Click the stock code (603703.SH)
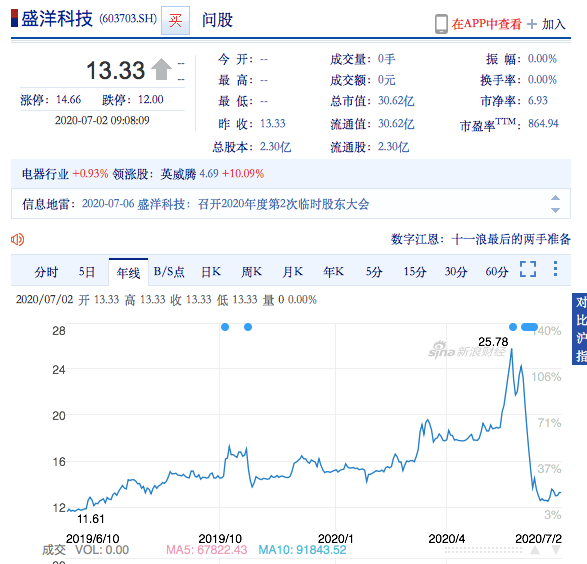Screen dimensions: 587x564 [x=128, y=18]
